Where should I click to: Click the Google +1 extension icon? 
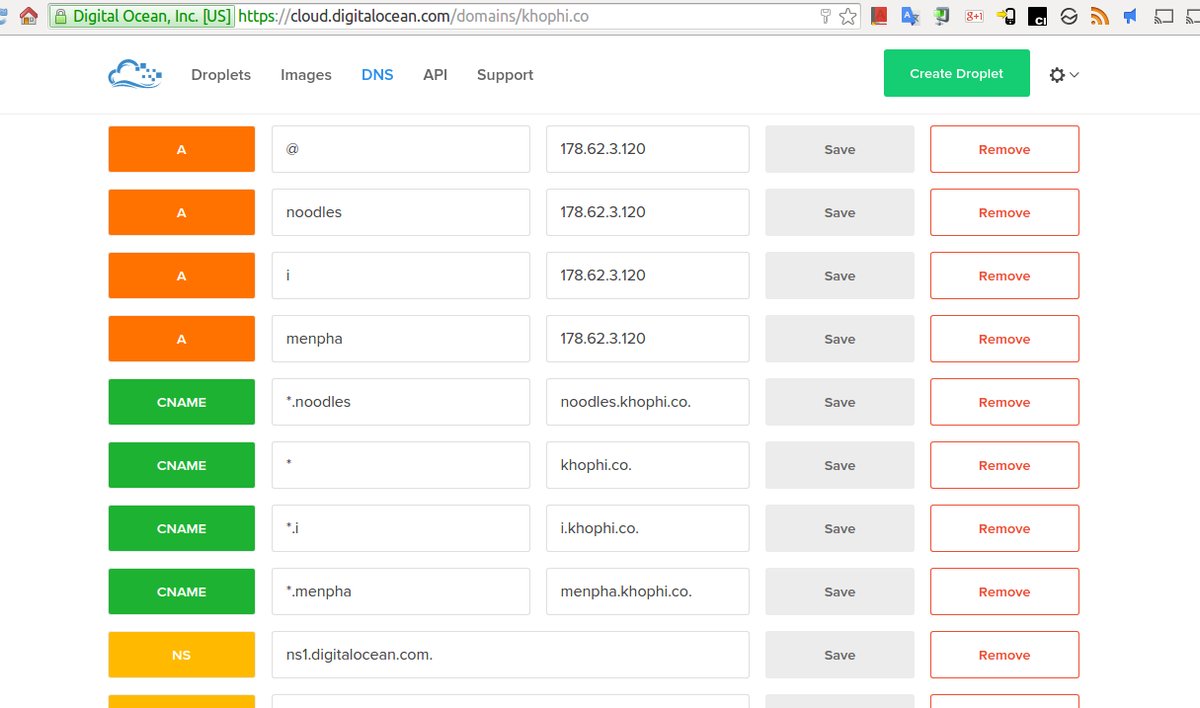974,16
